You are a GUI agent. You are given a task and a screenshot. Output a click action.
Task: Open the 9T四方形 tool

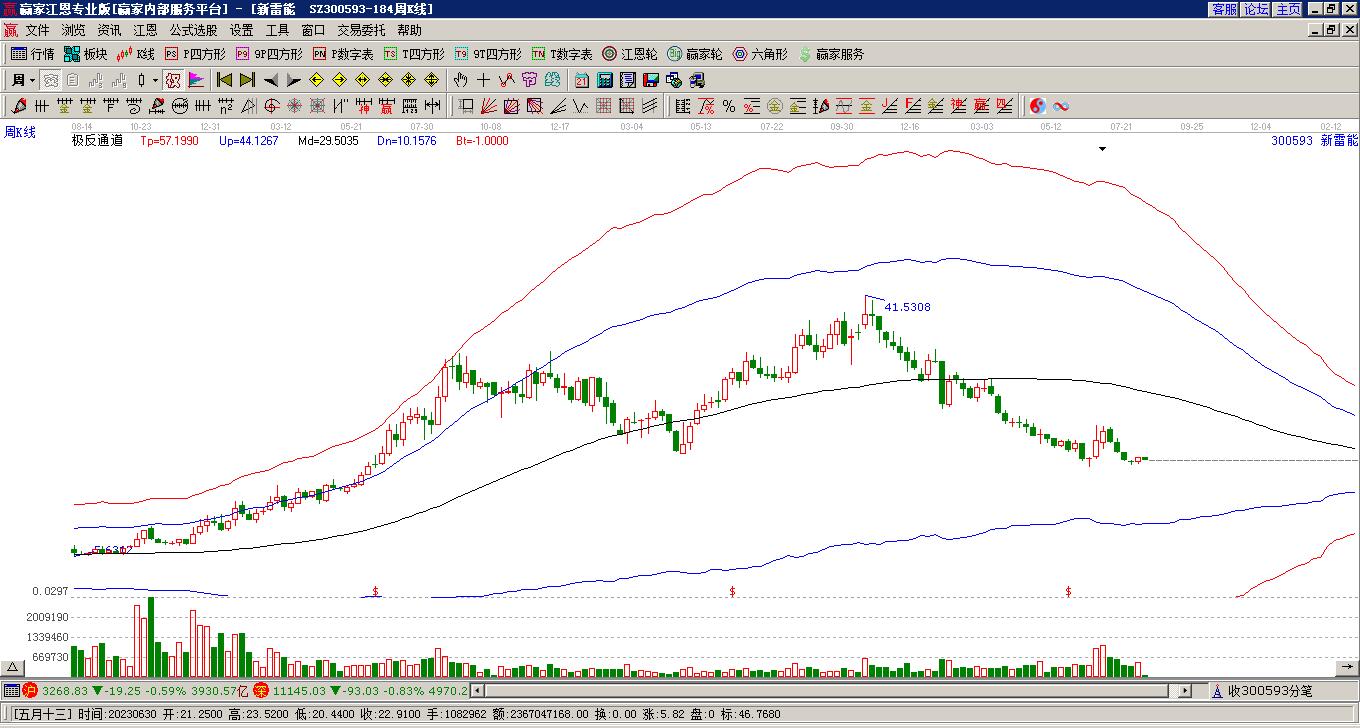coord(488,54)
